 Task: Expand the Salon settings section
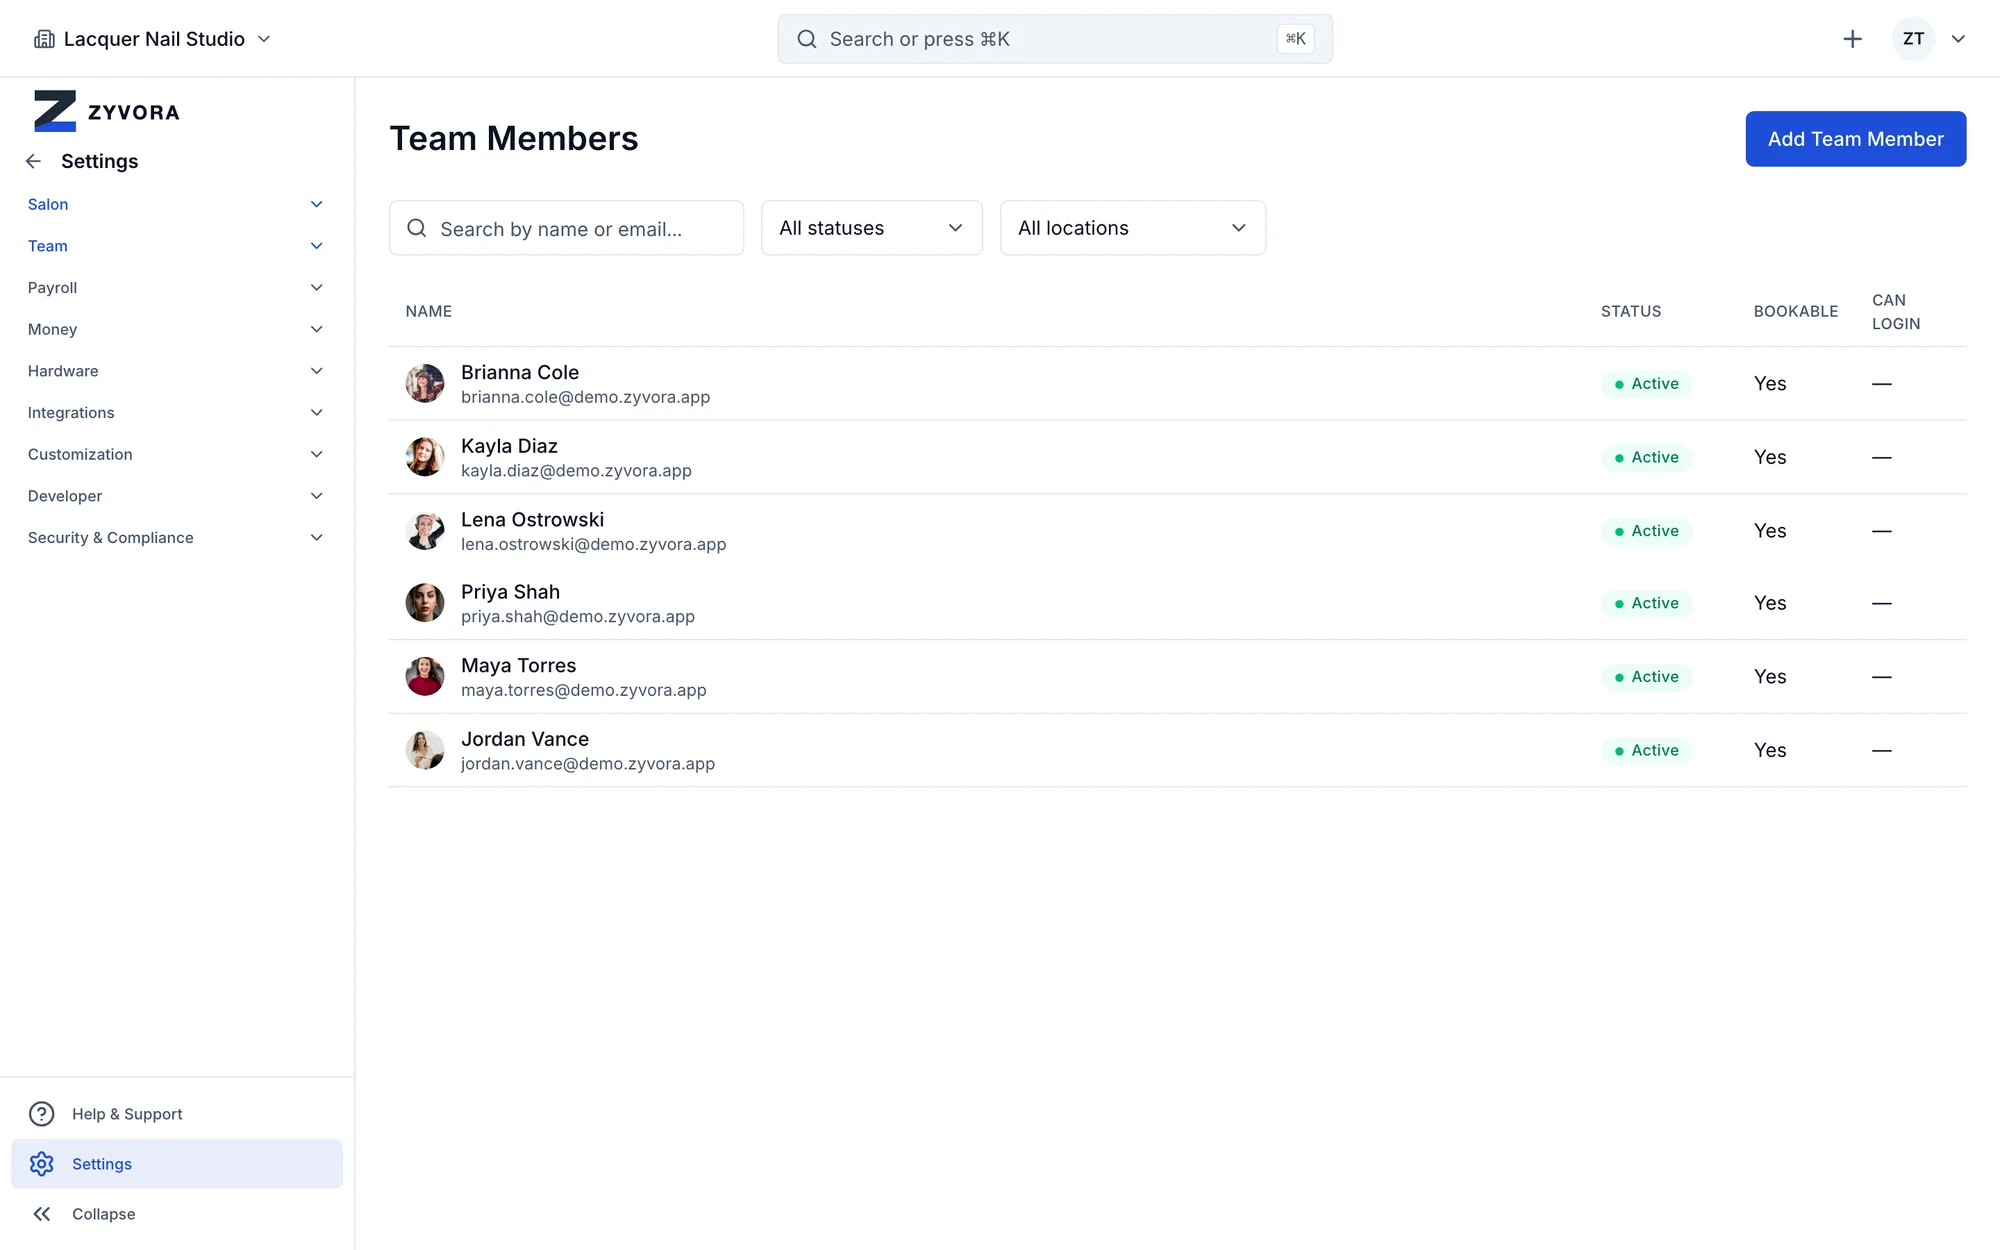click(176, 204)
